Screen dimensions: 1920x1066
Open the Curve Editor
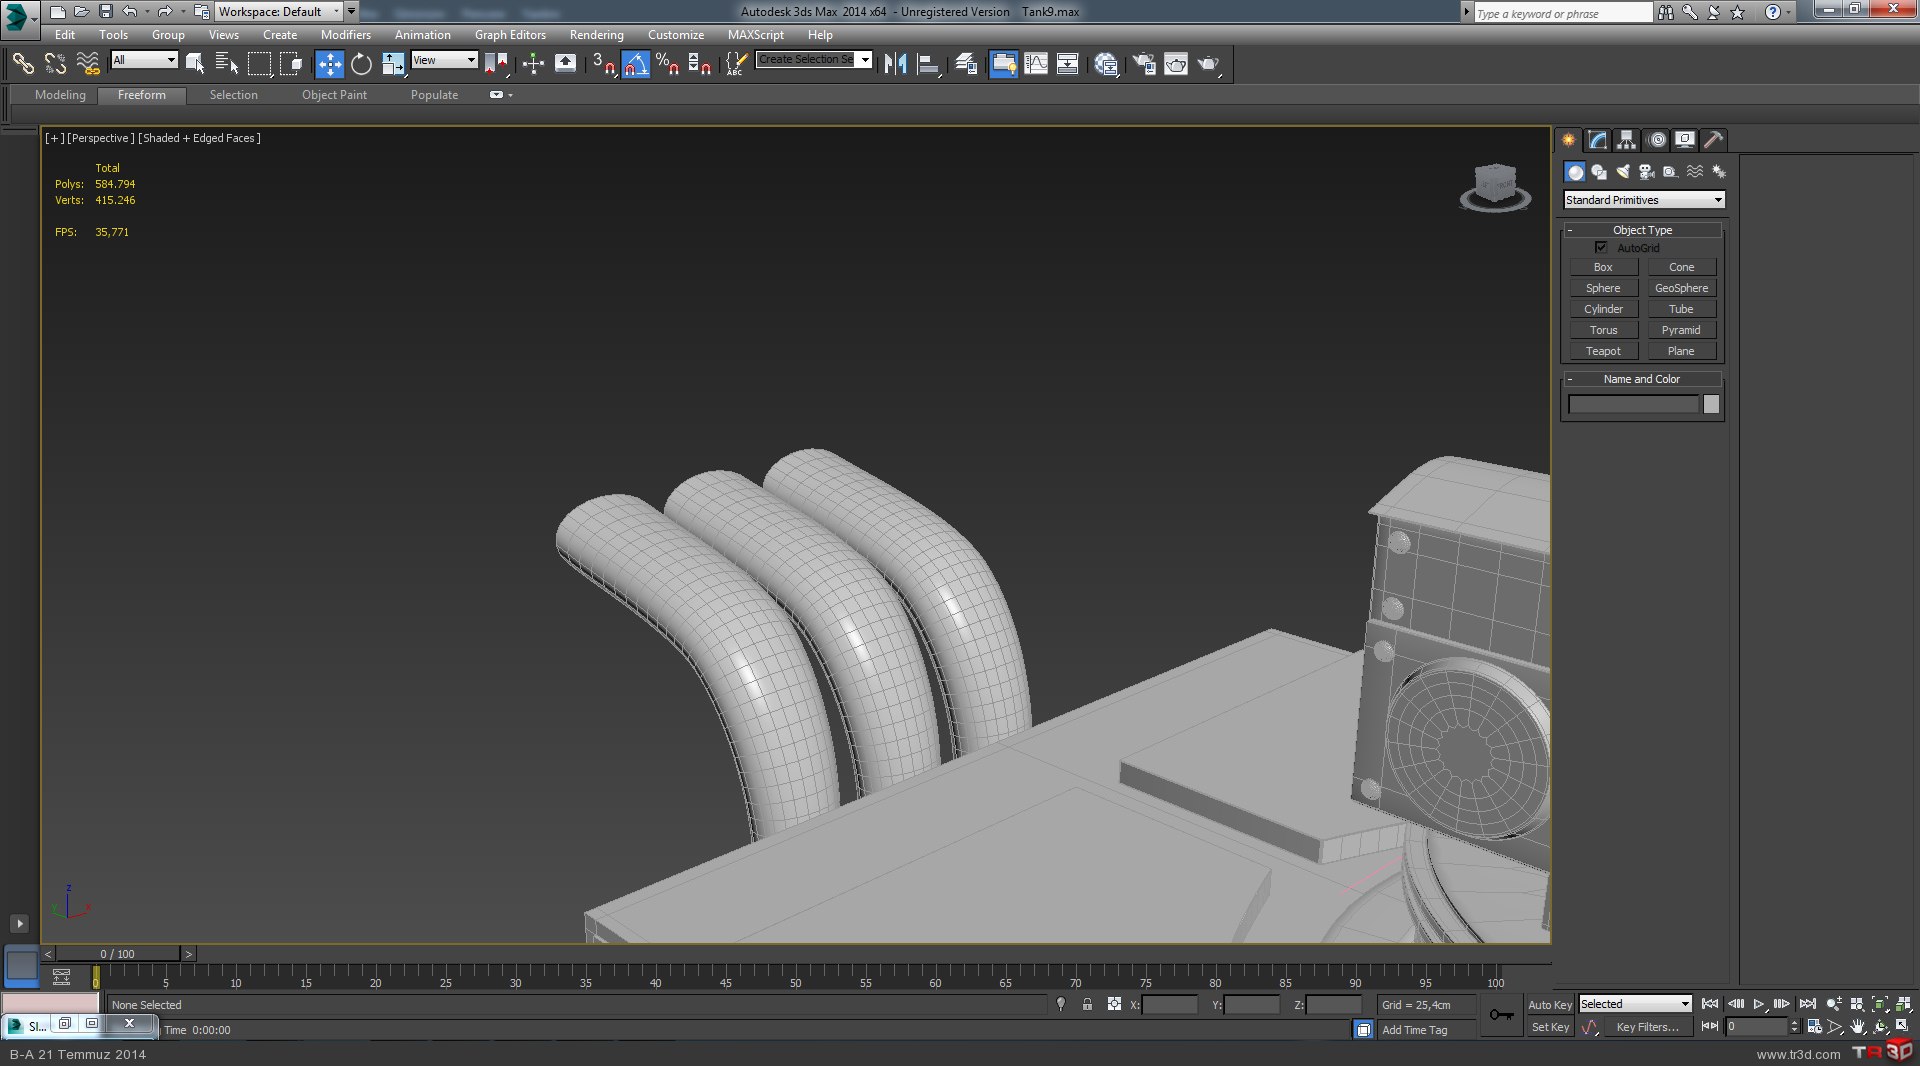(x=1036, y=64)
